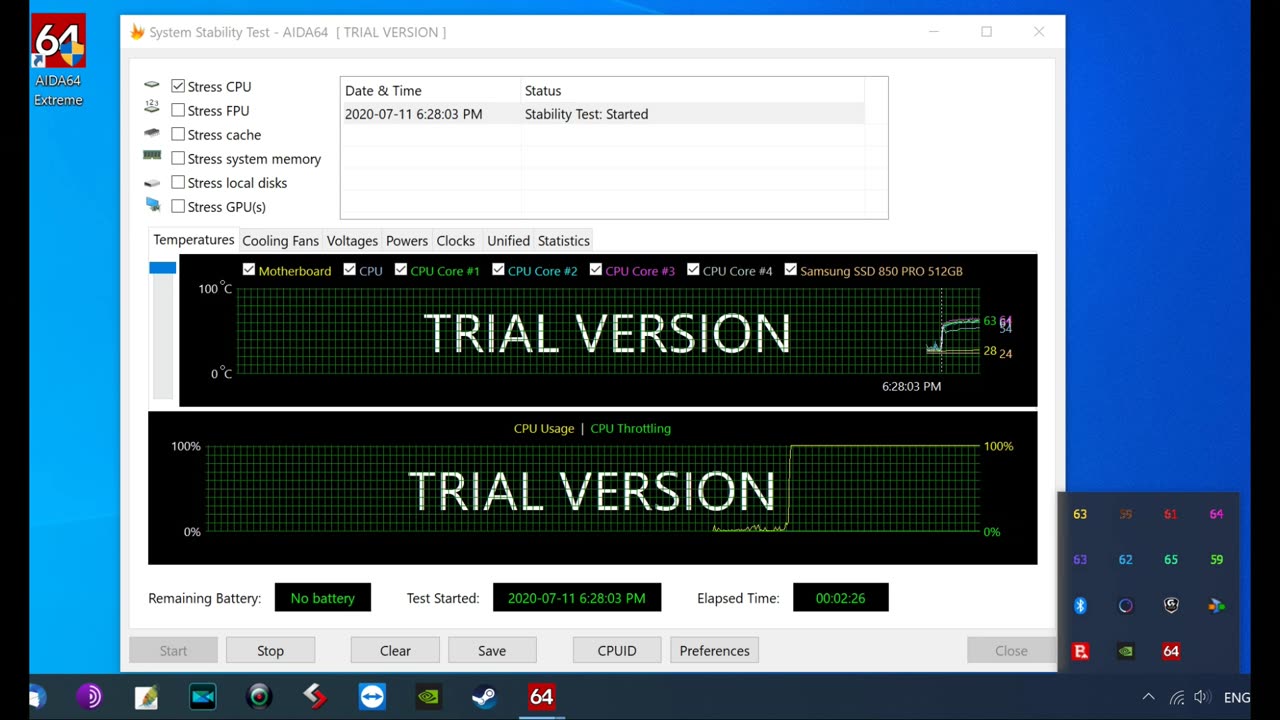The image size is (1280, 720).
Task: Click the blue 62 temperature tray icon
Action: (1126, 560)
